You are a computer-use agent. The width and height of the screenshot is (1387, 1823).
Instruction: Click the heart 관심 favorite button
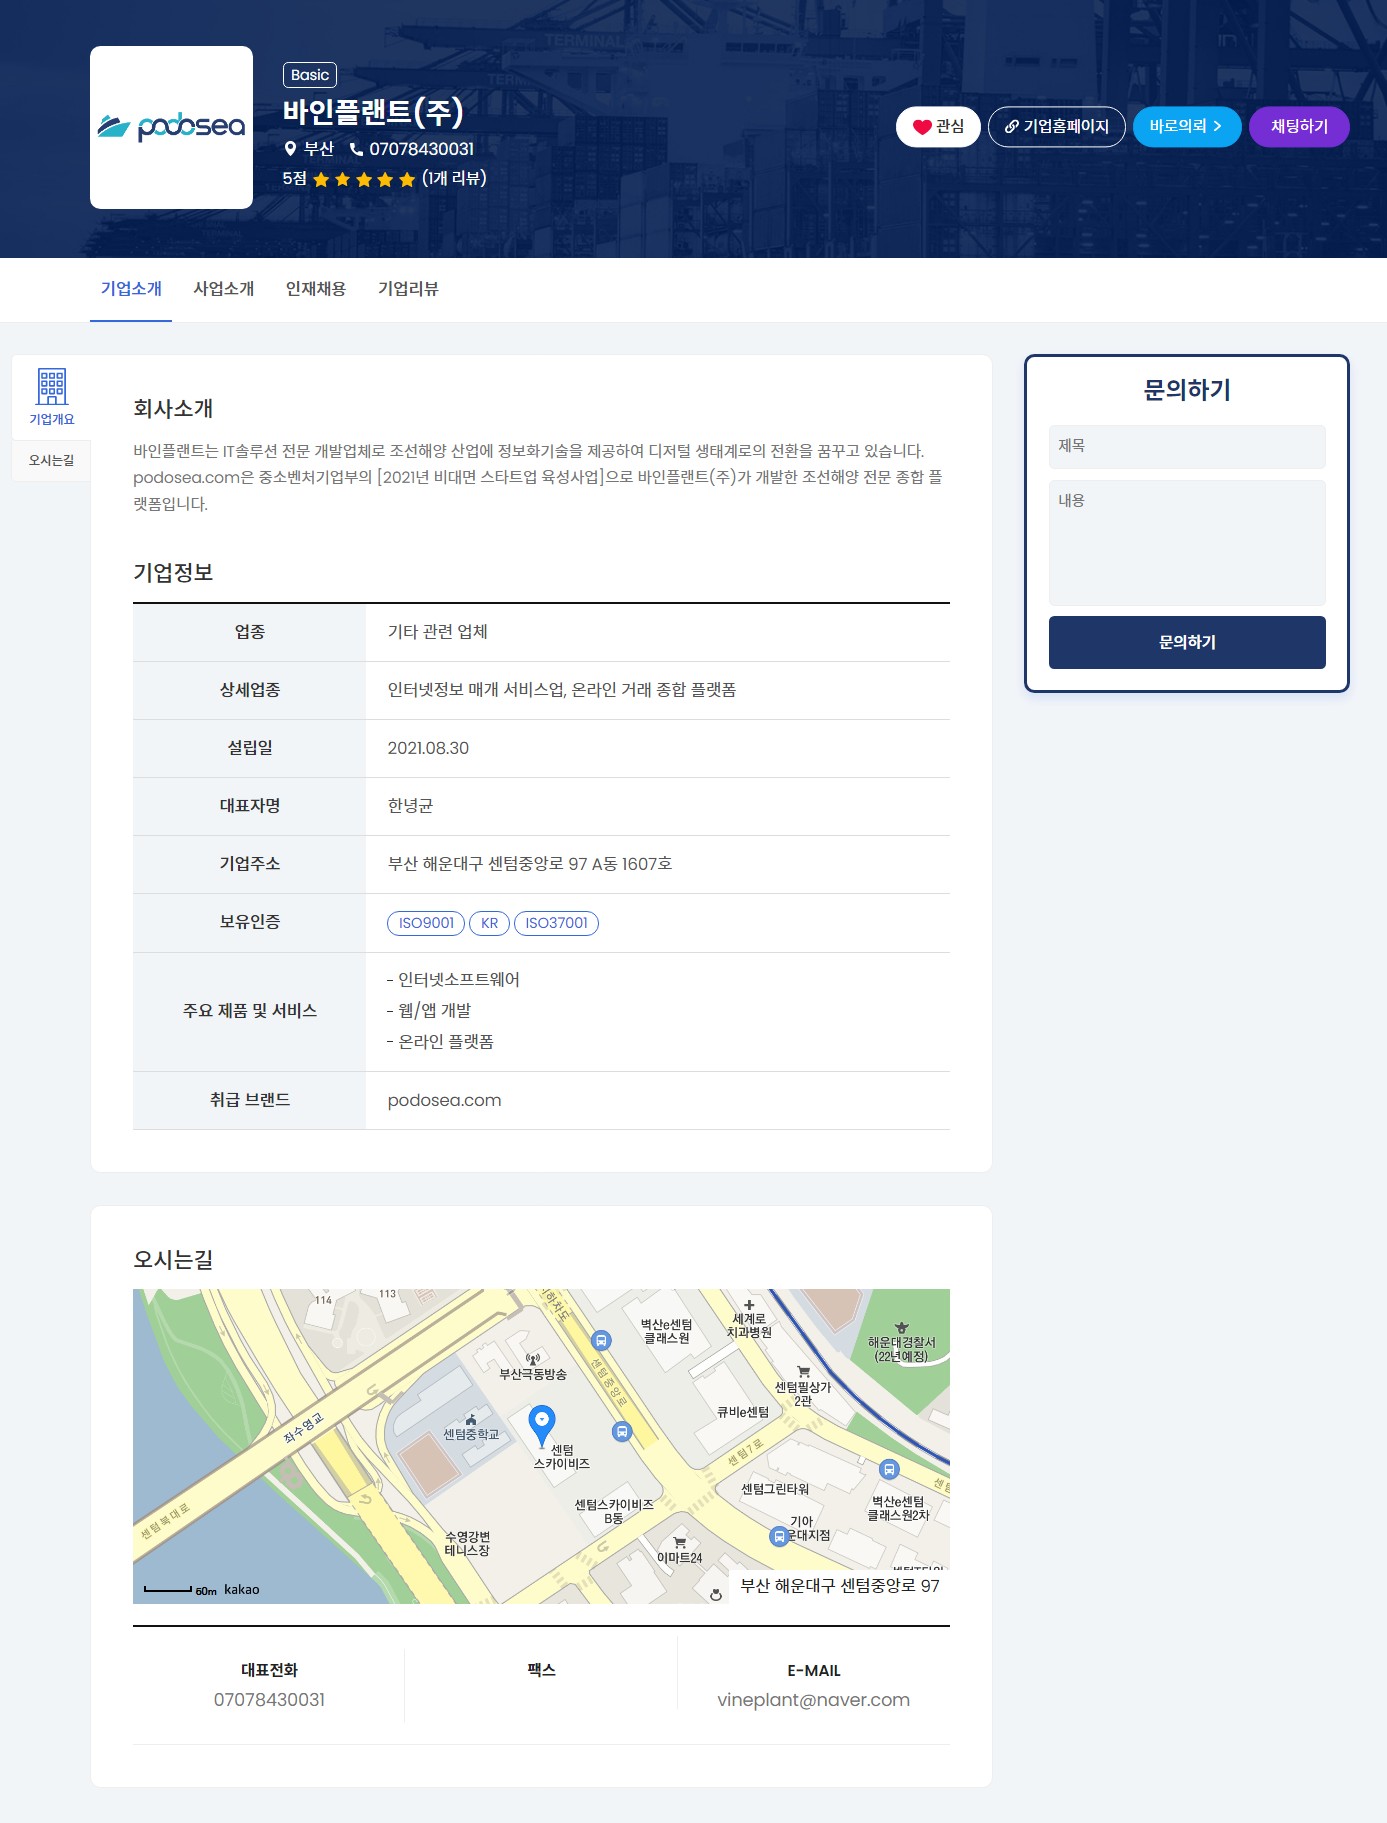pos(937,127)
